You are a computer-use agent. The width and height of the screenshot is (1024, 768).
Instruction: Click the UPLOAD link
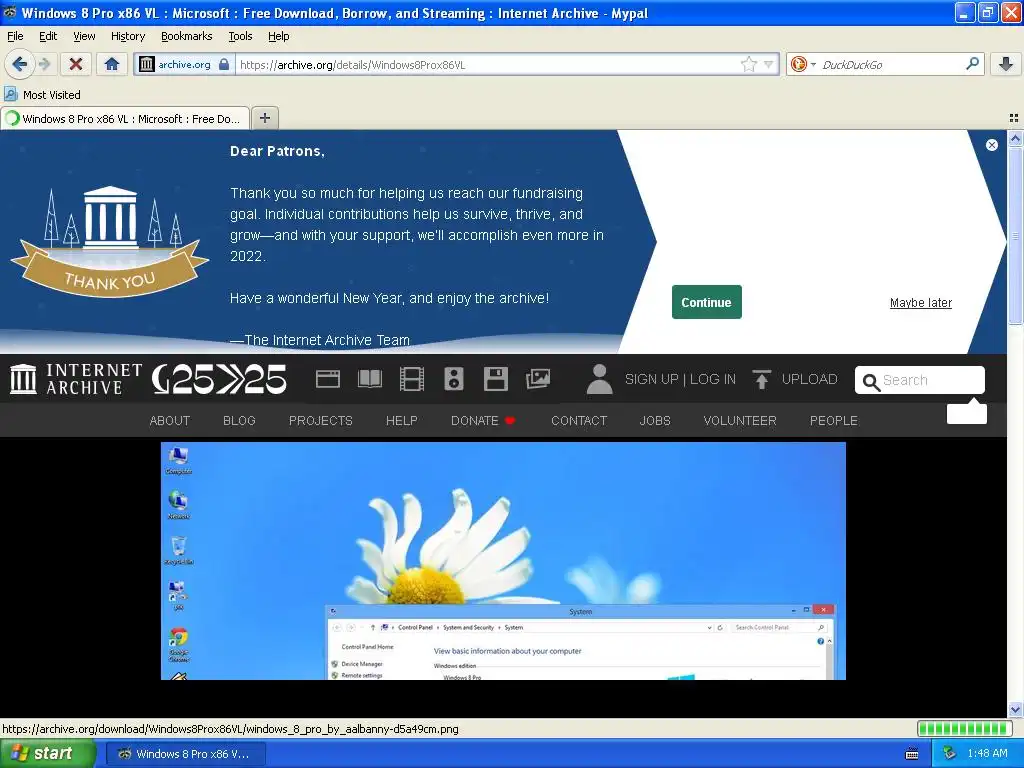click(x=809, y=379)
